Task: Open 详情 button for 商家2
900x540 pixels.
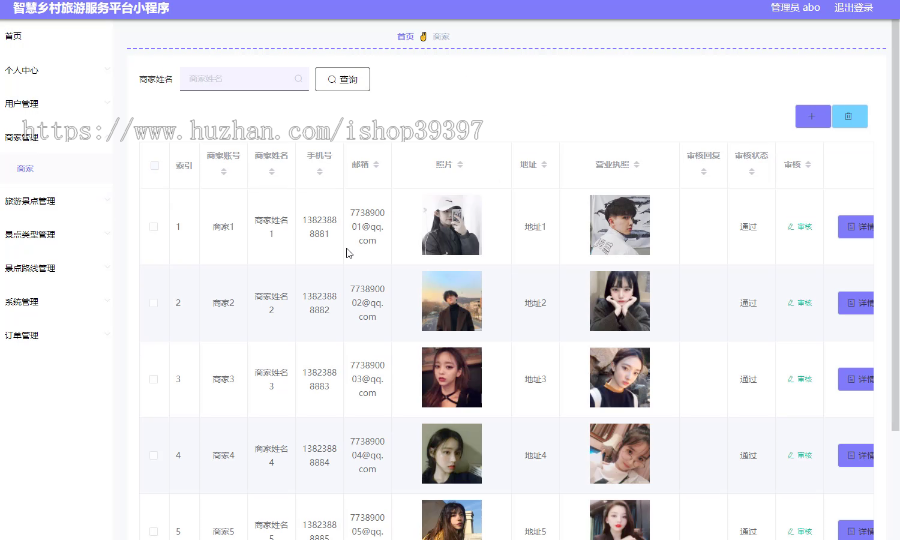Action: (856, 303)
